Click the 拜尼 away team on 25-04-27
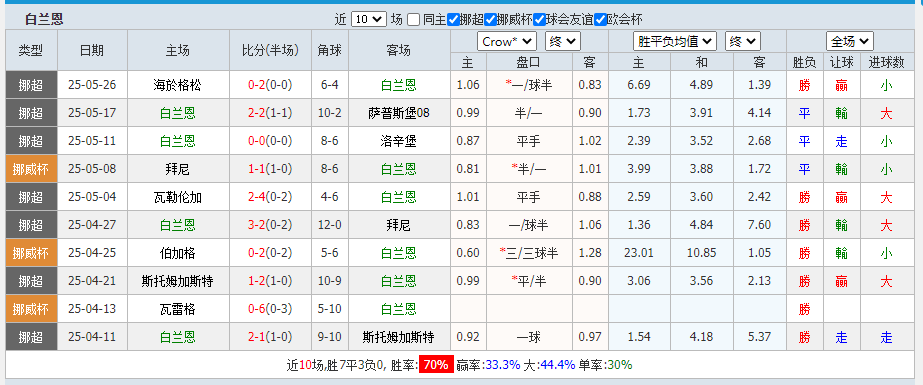The height and width of the screenshot is (385, 923). pyautogui.click(x=399, y=225)
